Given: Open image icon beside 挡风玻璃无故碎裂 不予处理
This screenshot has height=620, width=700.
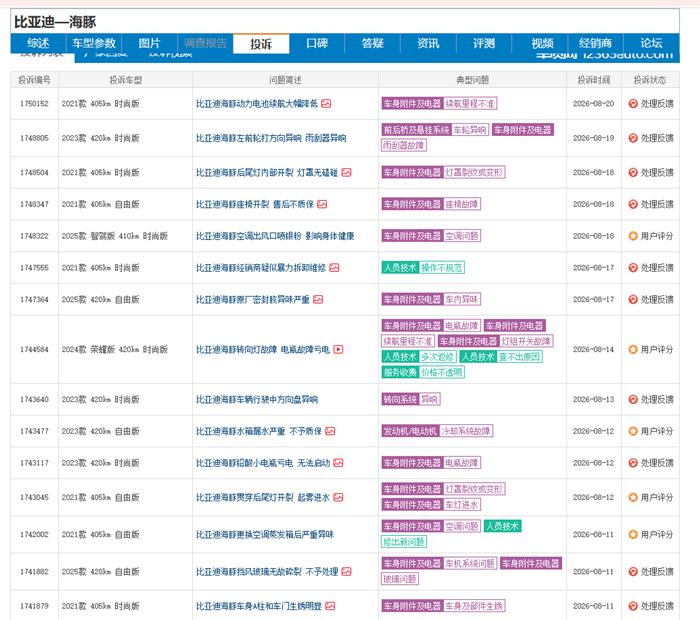Looking at the screenshot, I should coord(346,571).
